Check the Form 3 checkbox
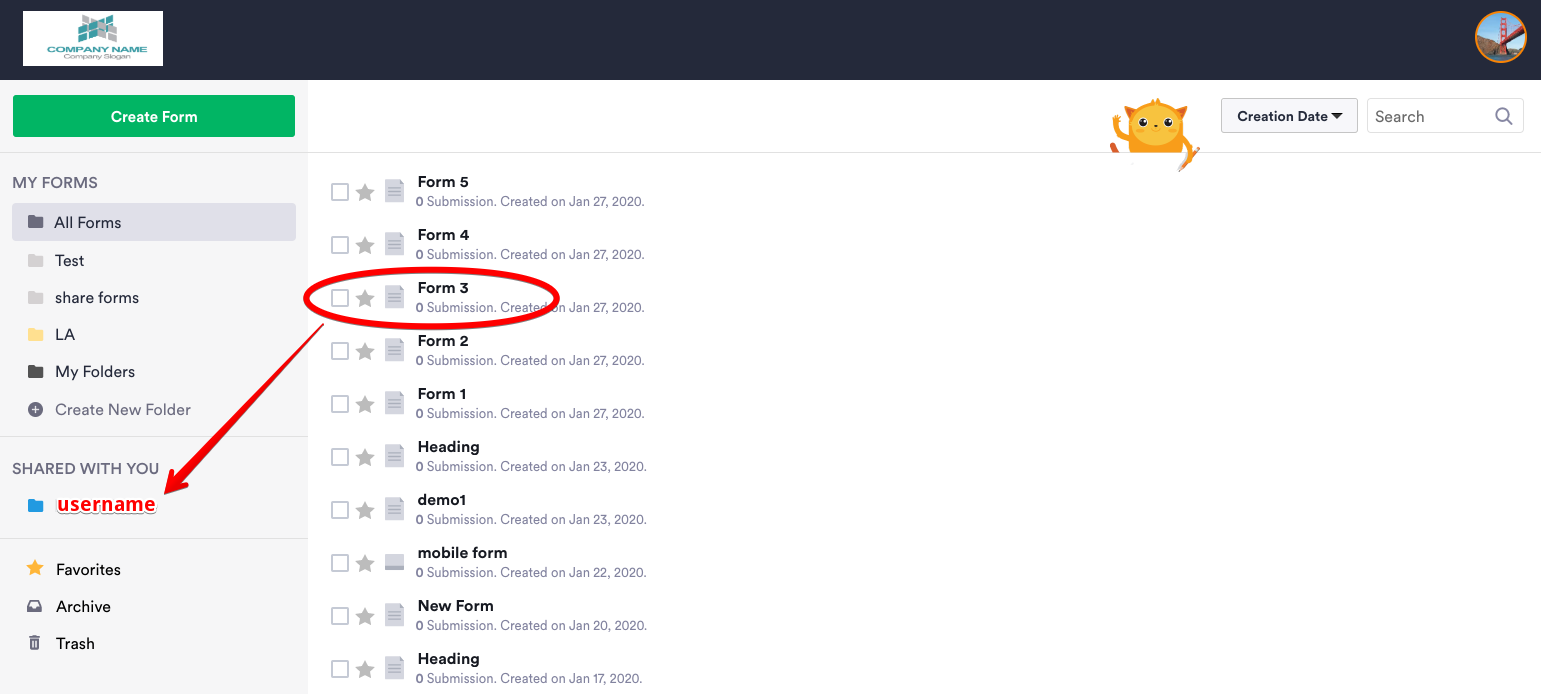 tap(340, 298)
